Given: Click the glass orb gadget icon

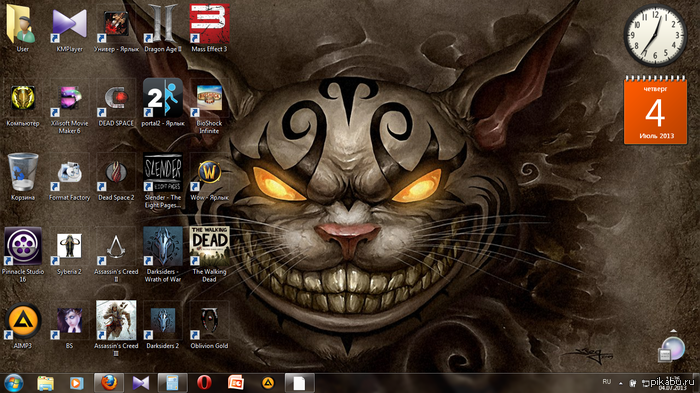Looking at the screenshot, I should click(x=672, y=349).
